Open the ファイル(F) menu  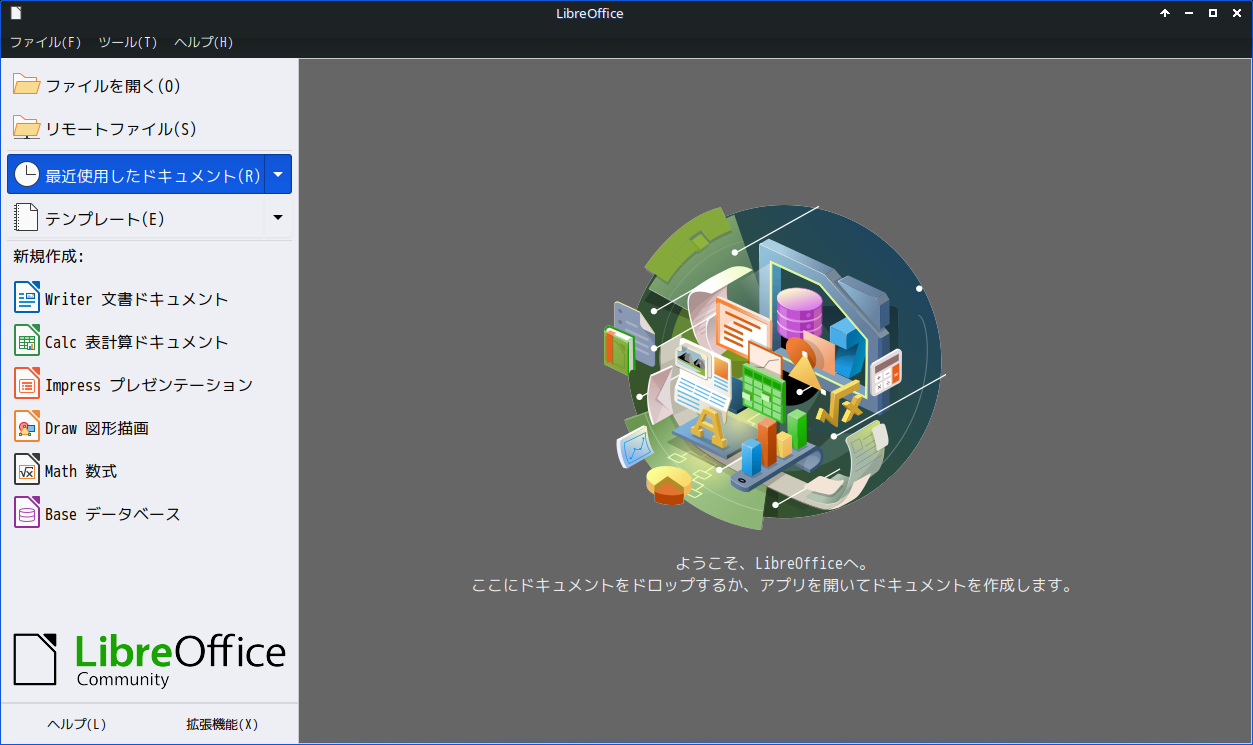(x=45, y=42)
